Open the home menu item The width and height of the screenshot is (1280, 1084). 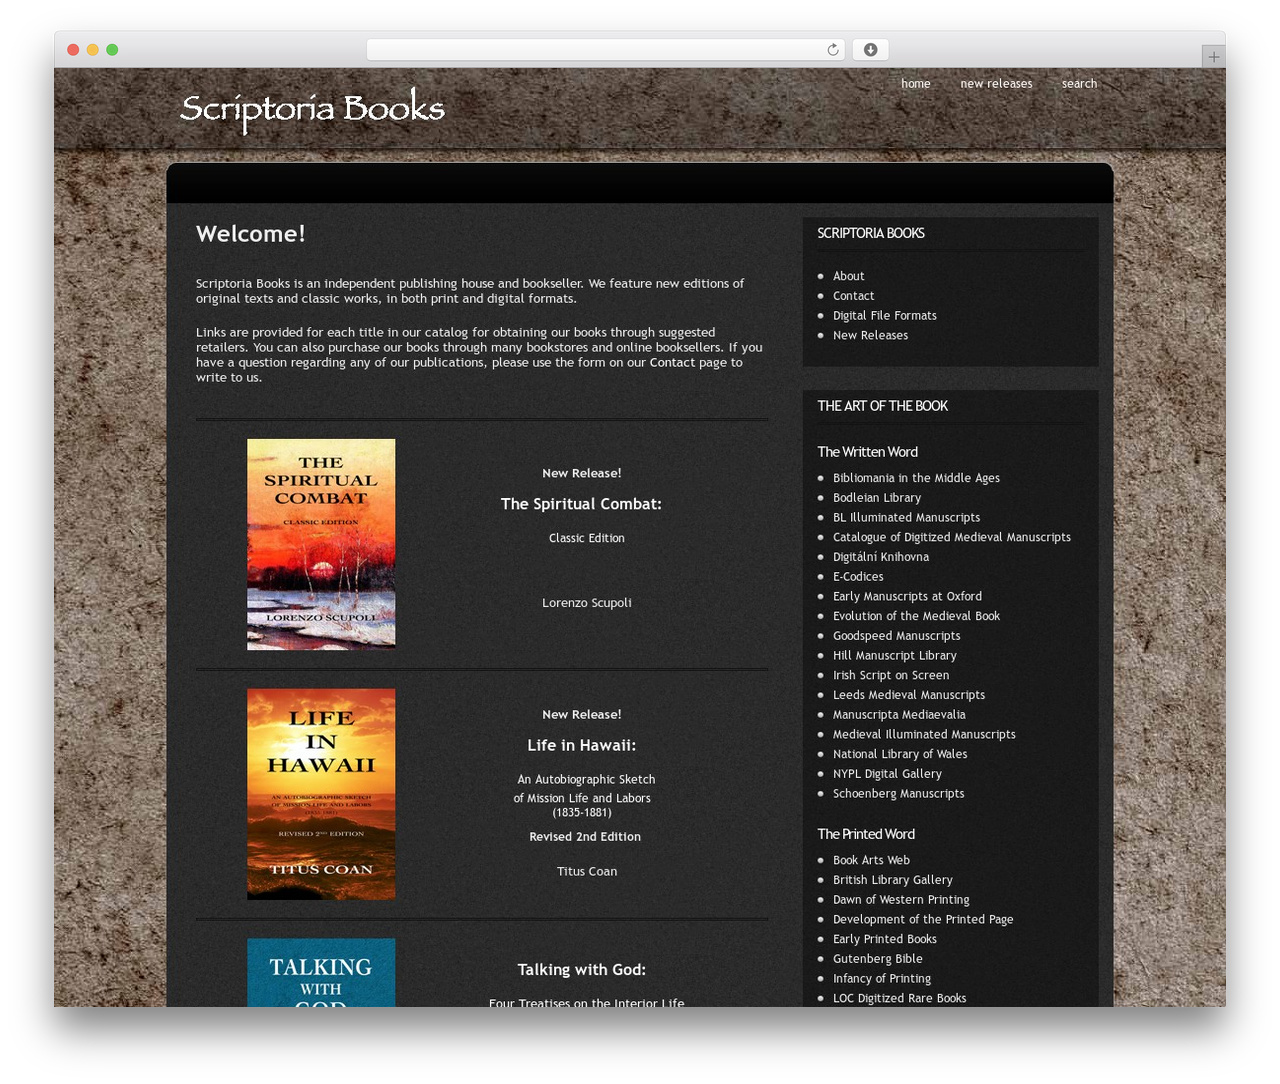915,84
